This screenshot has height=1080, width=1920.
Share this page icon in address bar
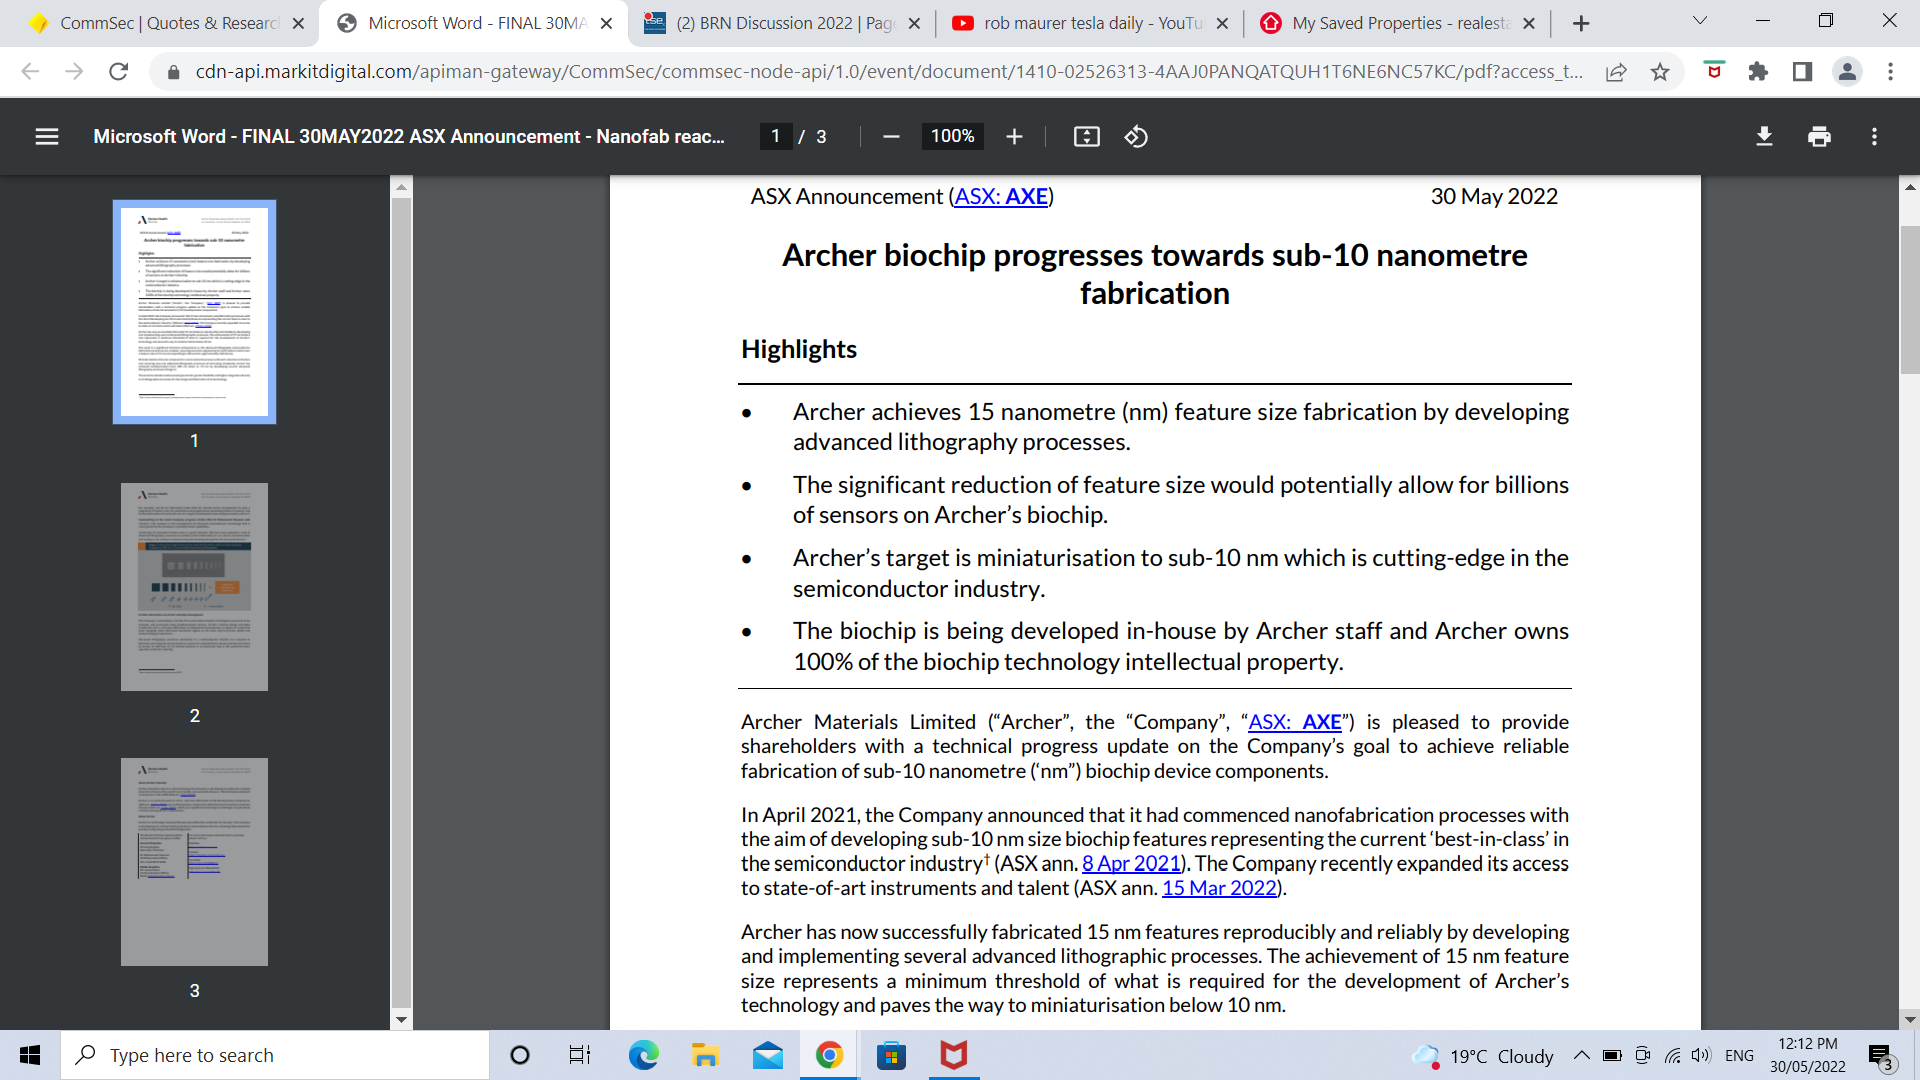click(x=1616, y=71)
